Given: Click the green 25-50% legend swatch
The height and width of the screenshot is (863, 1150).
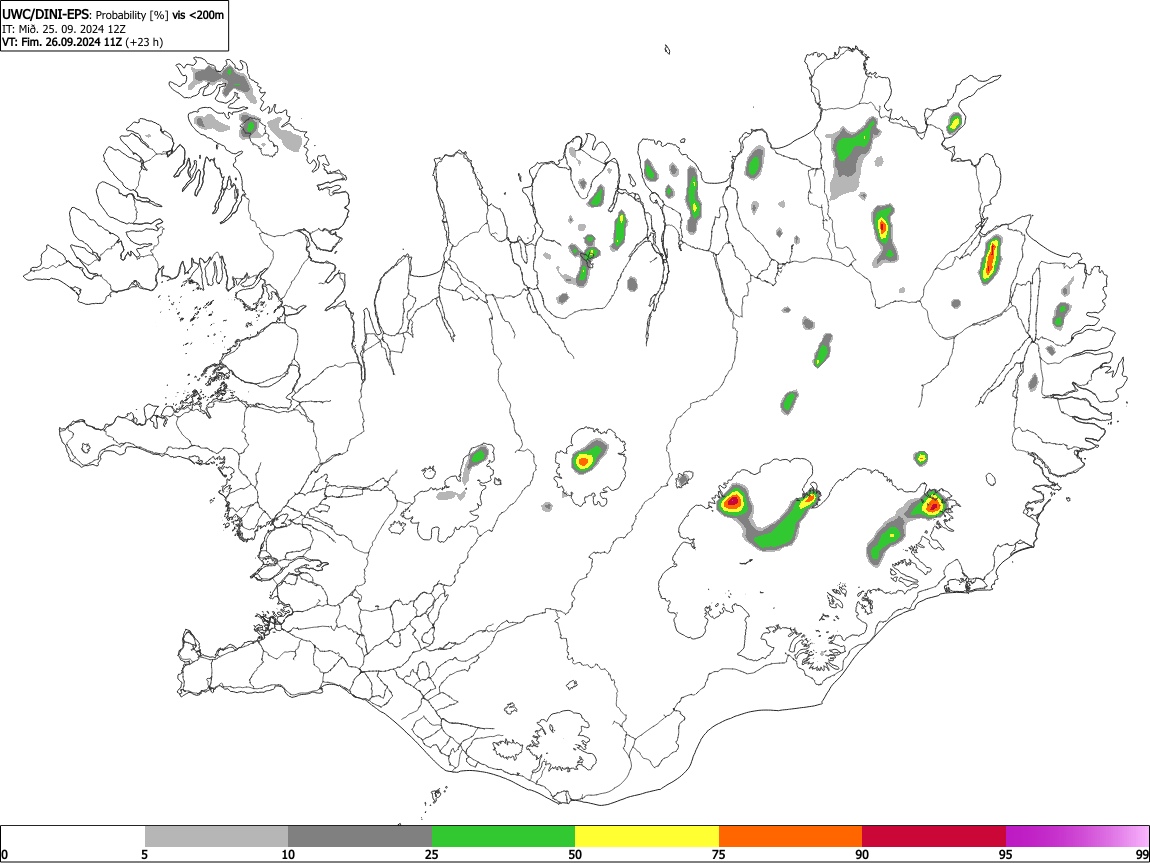Looking at the screenshot, I should 503,837.
